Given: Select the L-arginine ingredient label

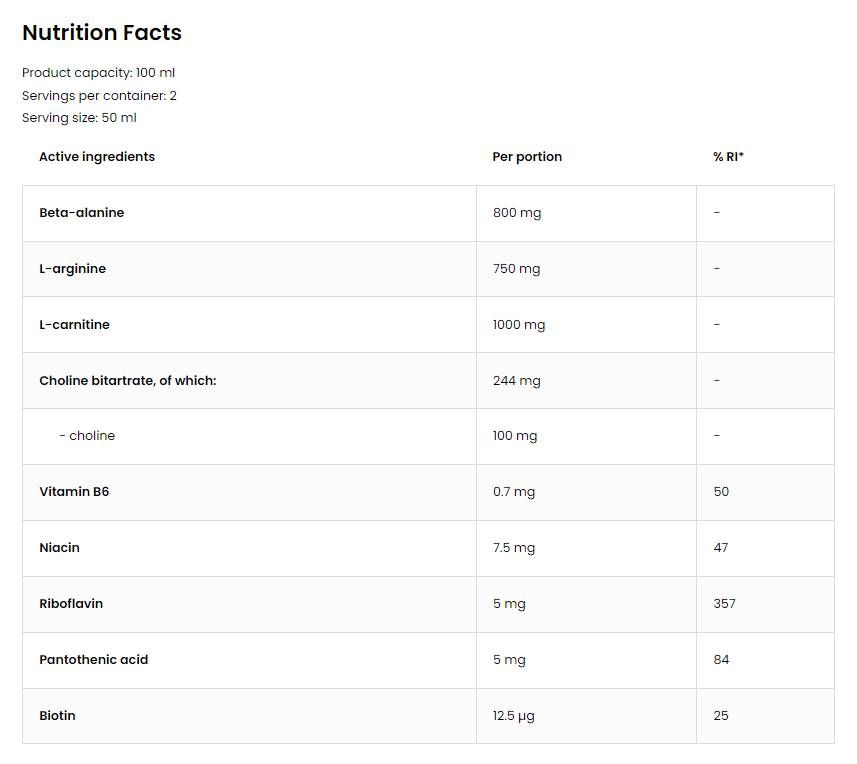Looking at the screenshot, I should (72, 268).
